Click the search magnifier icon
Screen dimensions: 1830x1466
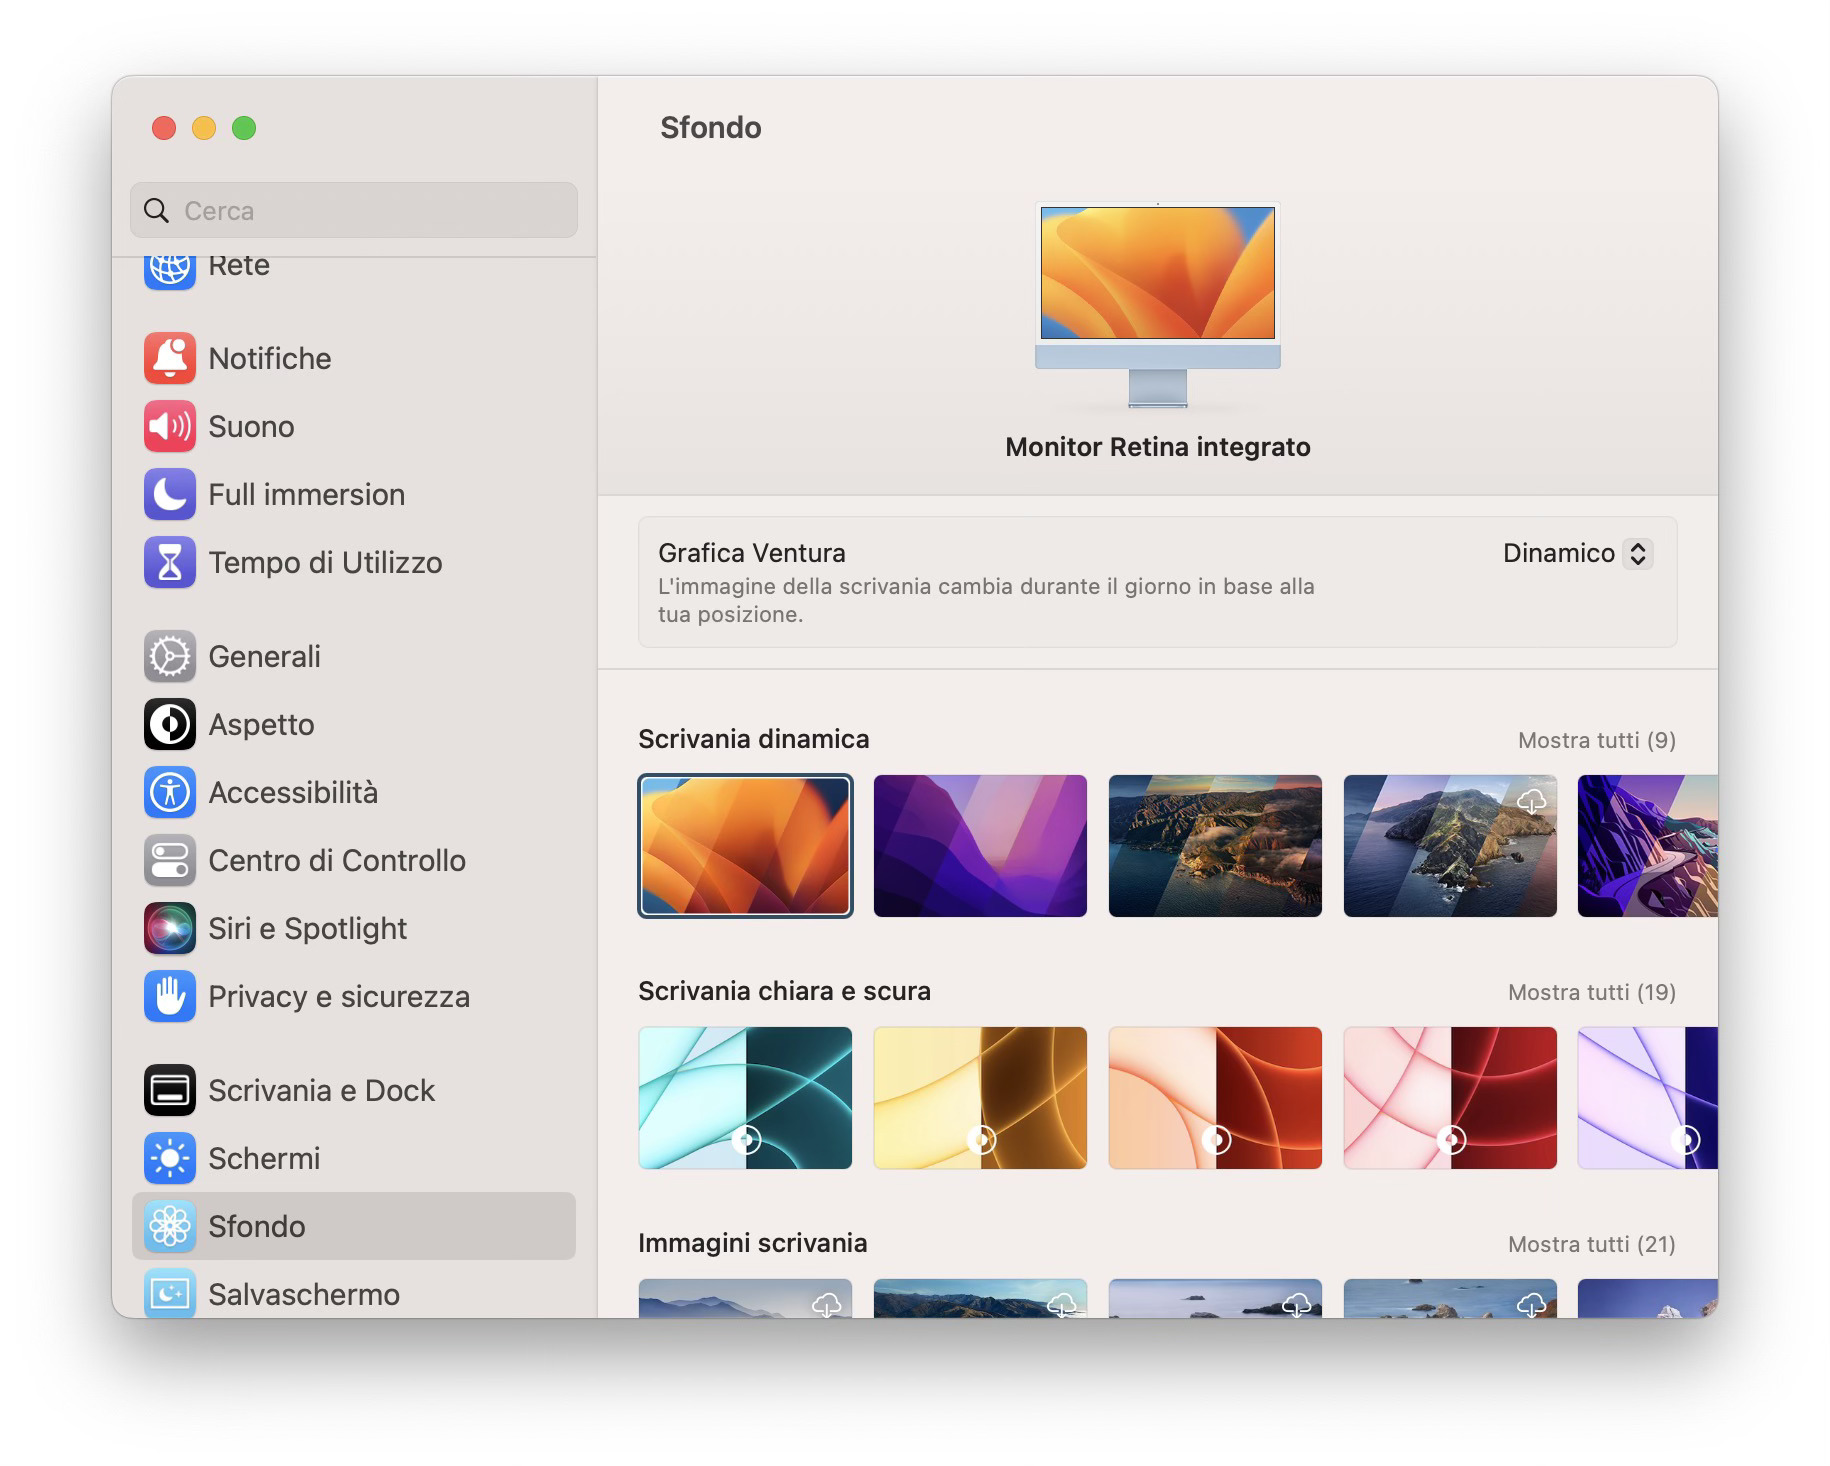point(156,210)
